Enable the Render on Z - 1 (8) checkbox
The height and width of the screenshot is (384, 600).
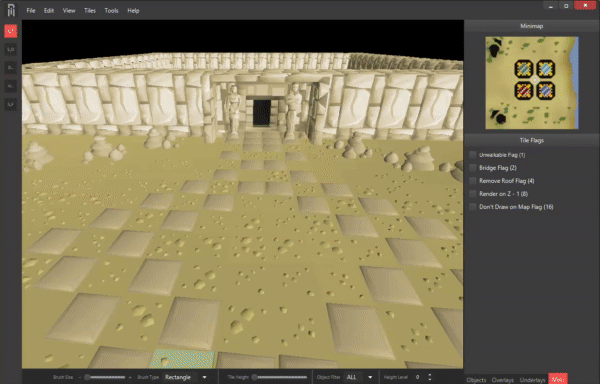click(x=473, y=194)
